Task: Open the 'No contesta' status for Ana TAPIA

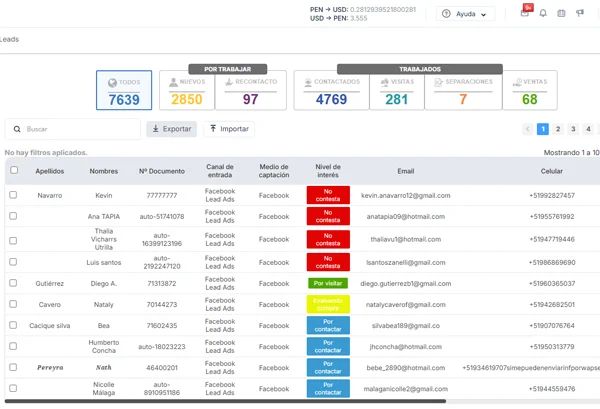Action: pos(328,217)
